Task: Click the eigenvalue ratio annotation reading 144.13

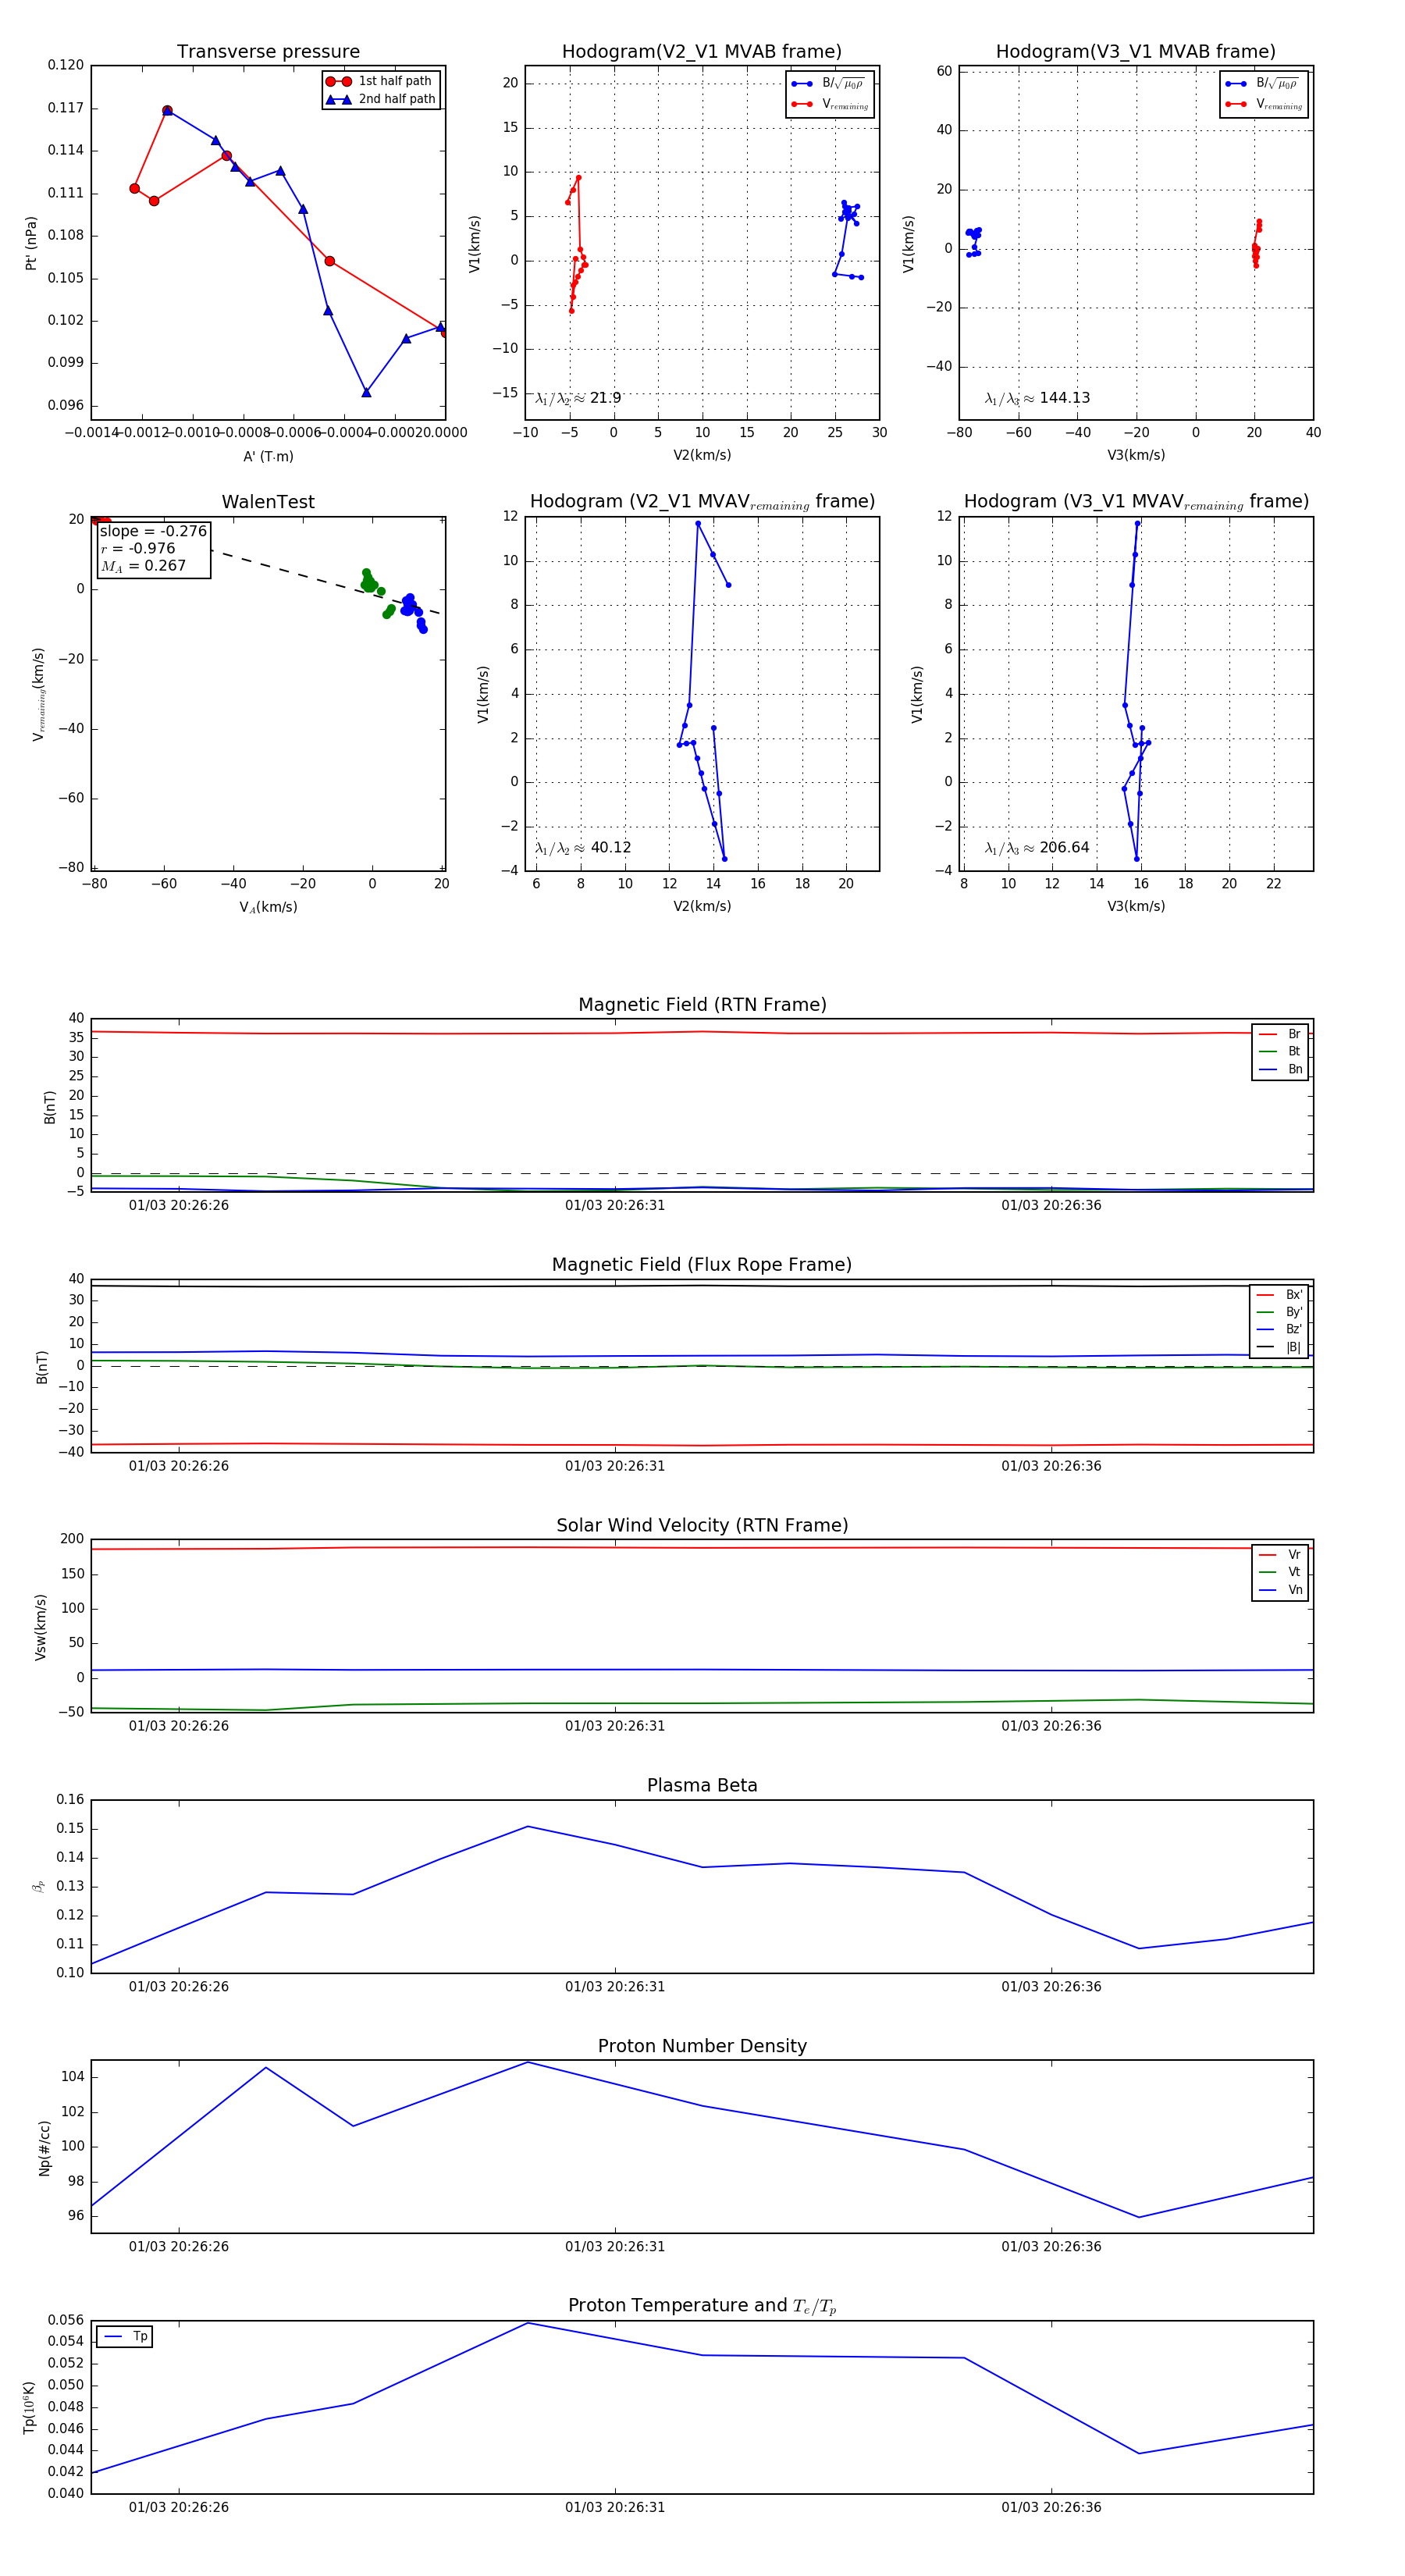Action: point(1037,398)
